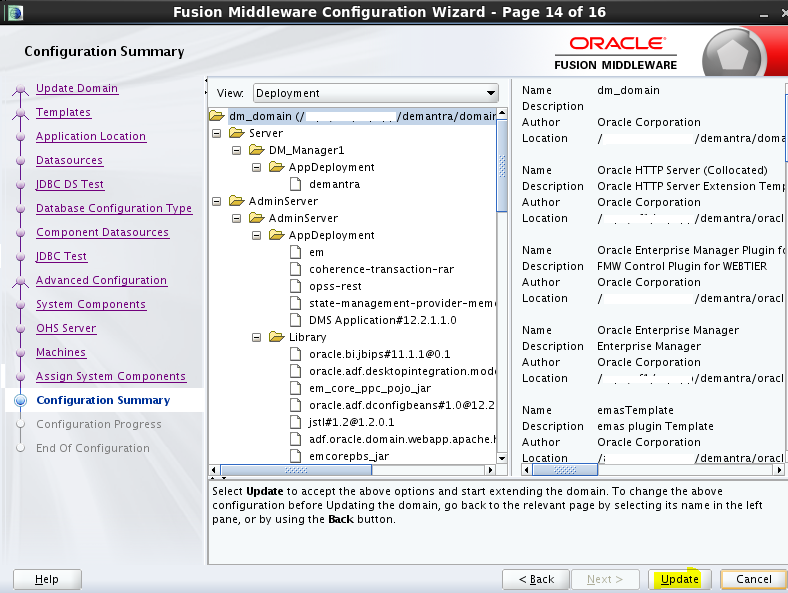Open the Component Datasources step
Viewport: 788px width, 593px height.
(103, 232)
